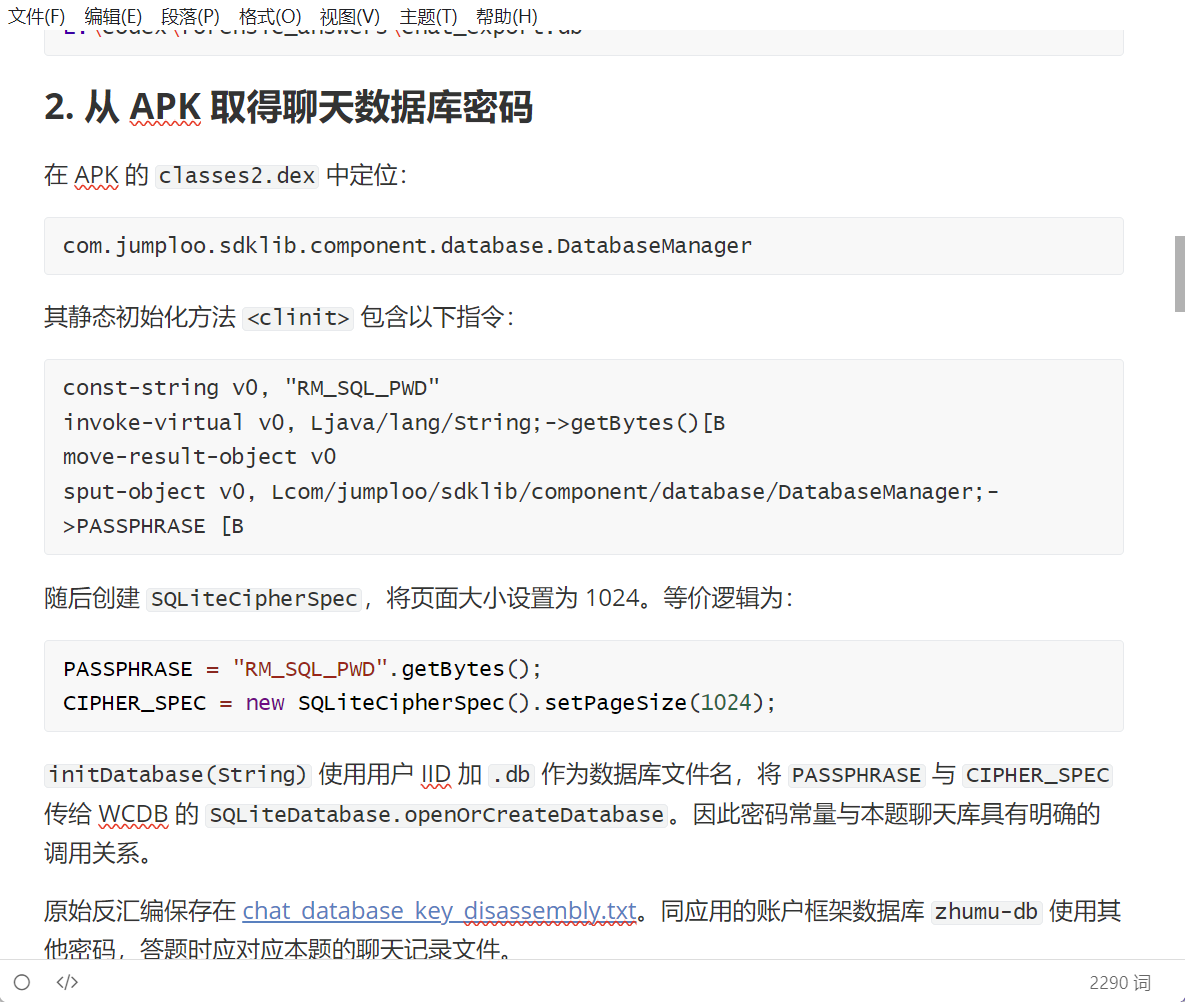Toggle the sidebar with the circle icon
The image size is (1185, 1002).
[22, 982]
